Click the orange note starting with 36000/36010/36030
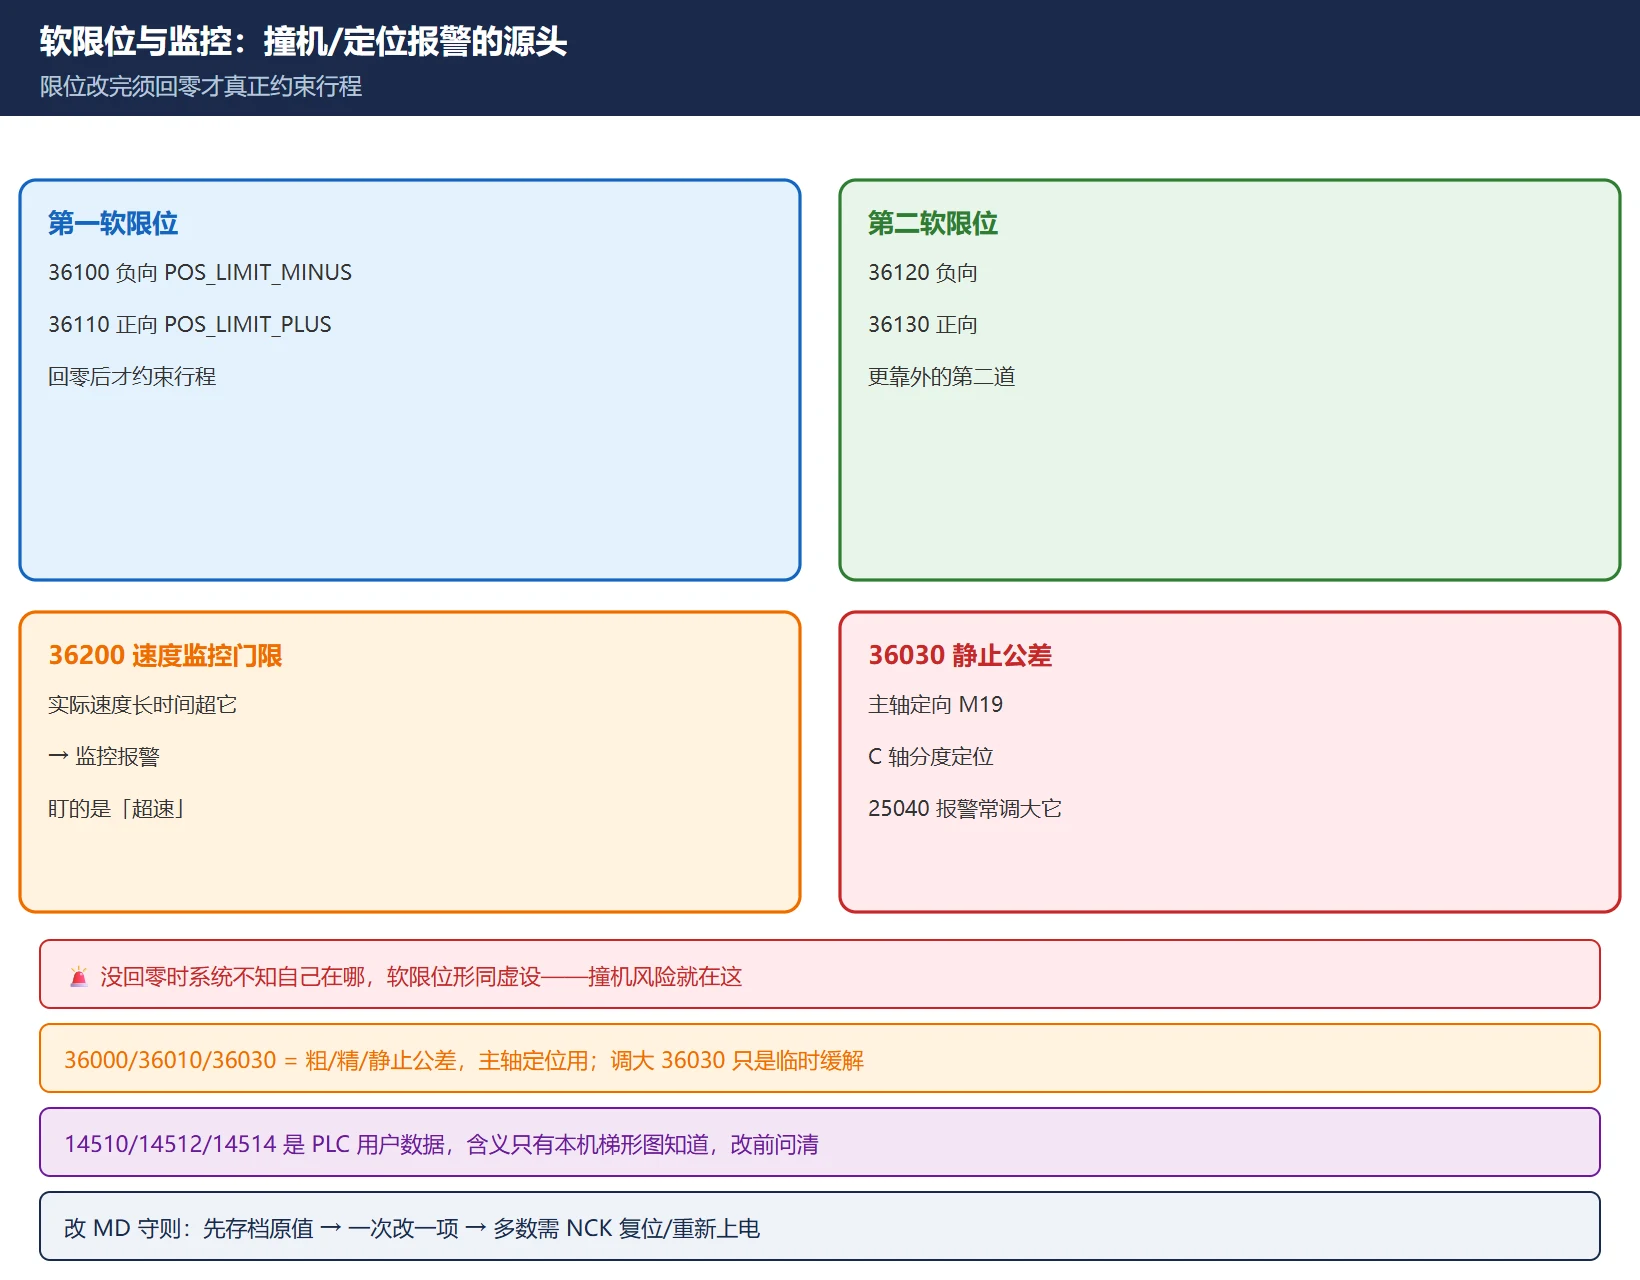Screen dimensions: 1640x1280 tap(820, 1058)
